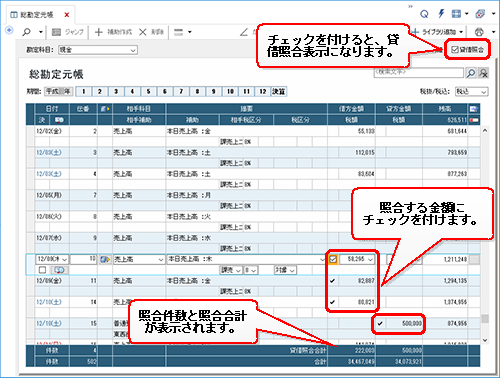The image size is (500, 378).
Task: Click the ジャンプ toolbar button
Action: click(68, 32)
